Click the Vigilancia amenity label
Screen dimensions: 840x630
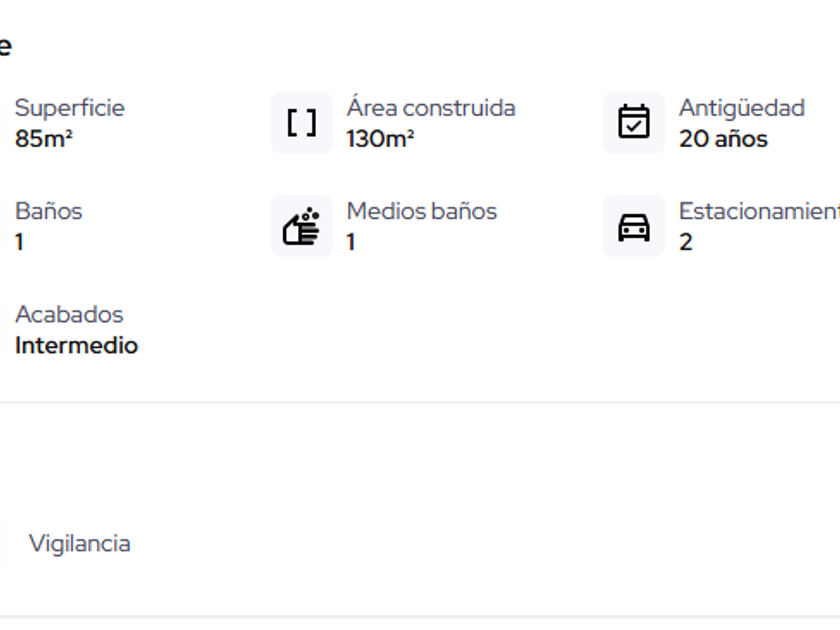click(x=79, y=544)
